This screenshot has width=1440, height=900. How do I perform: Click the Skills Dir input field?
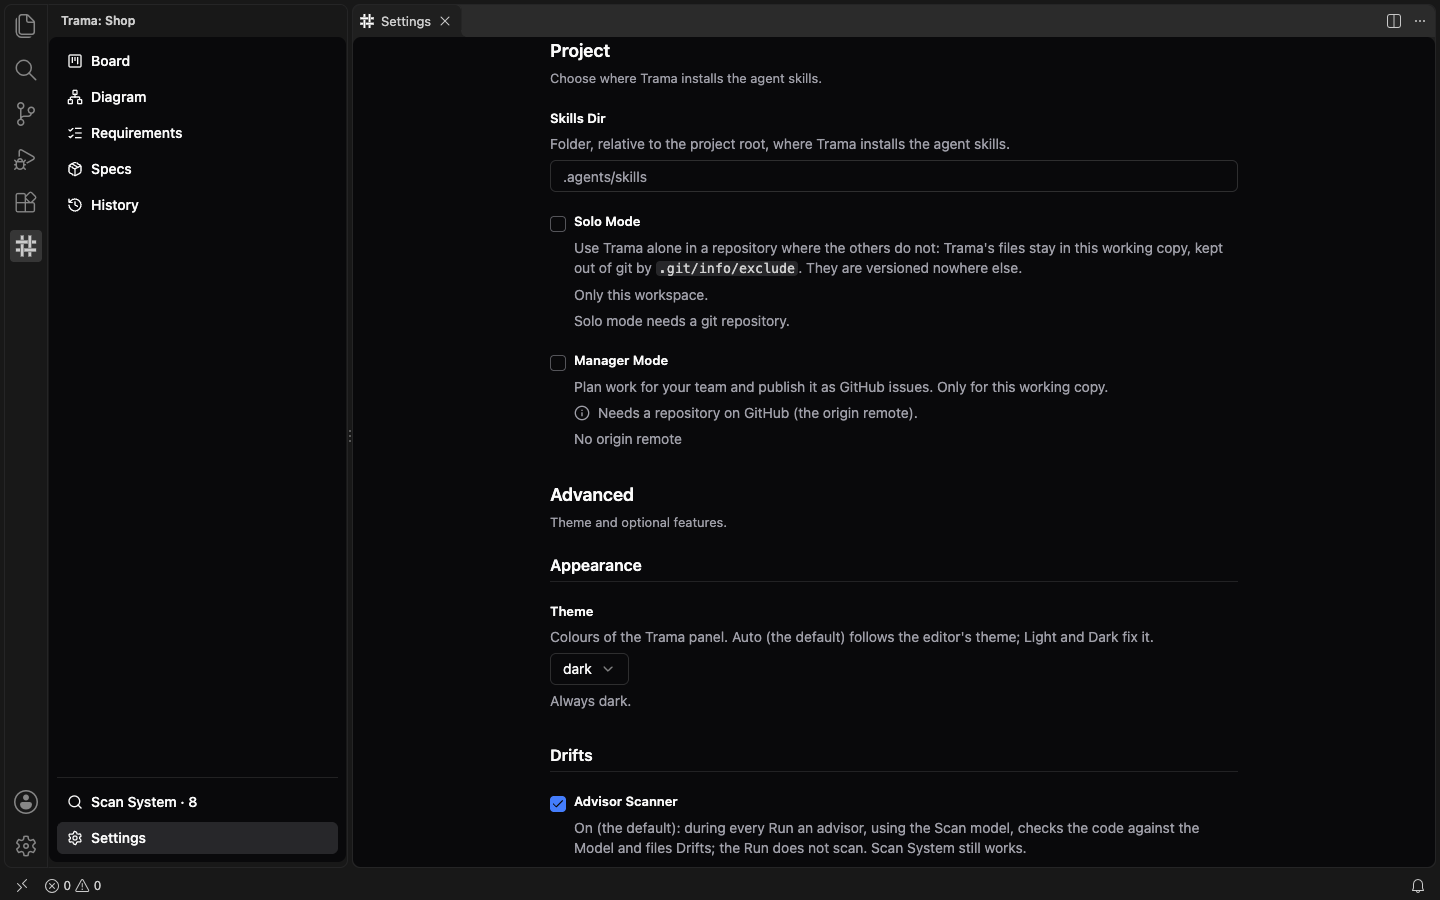pos(894,177)
